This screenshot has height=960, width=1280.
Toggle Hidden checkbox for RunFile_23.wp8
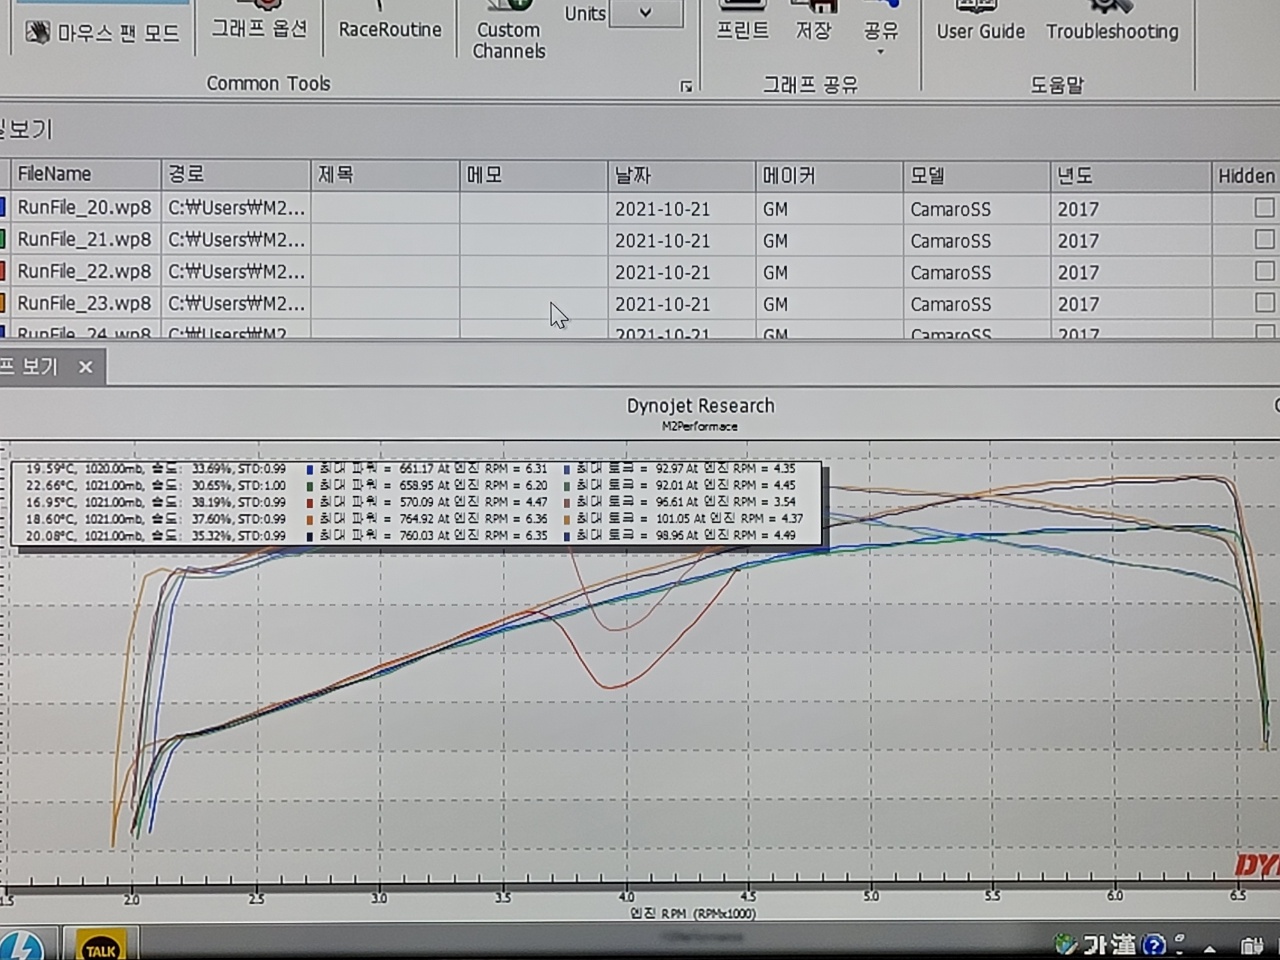pos(1264,302)
